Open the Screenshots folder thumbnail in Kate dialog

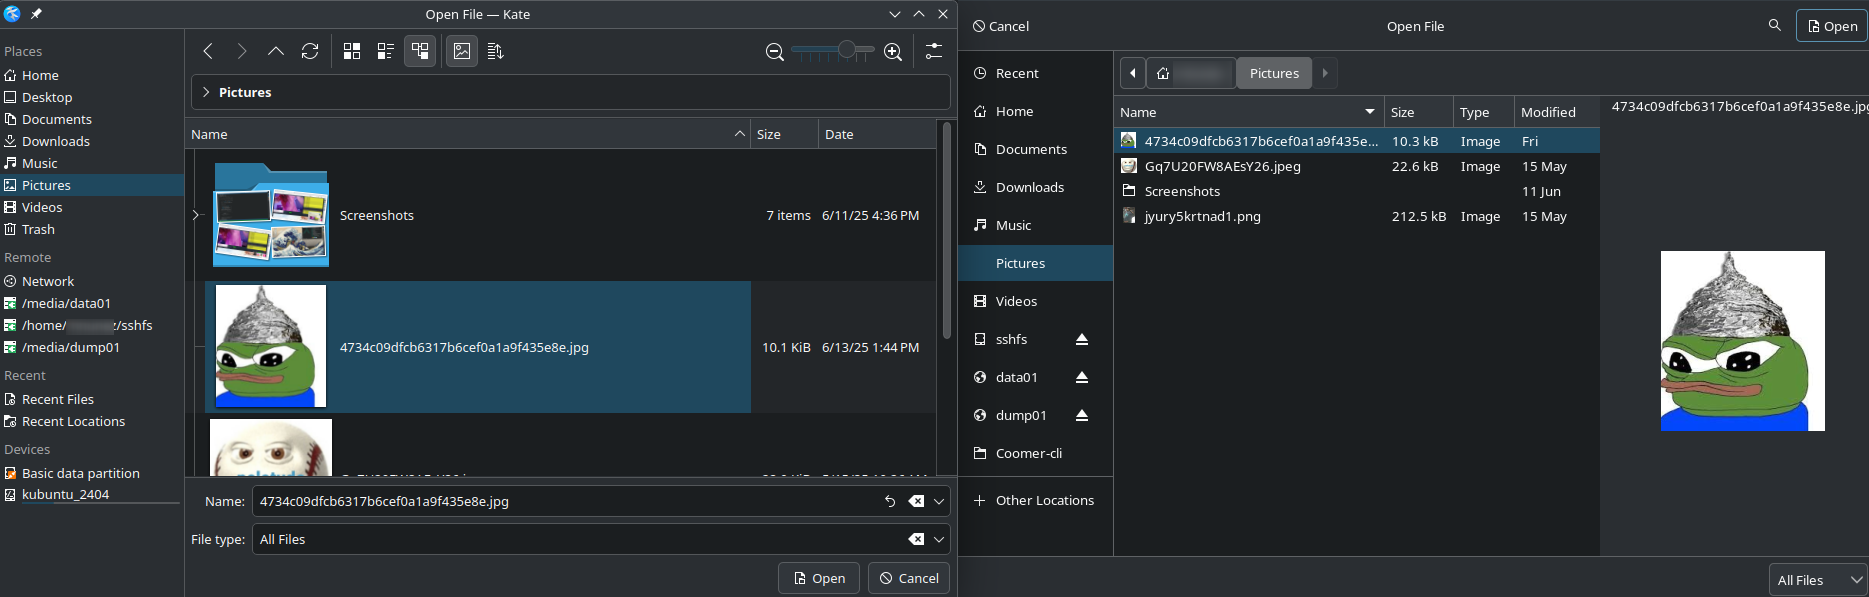pyautogui.click(x=271, y=215)
